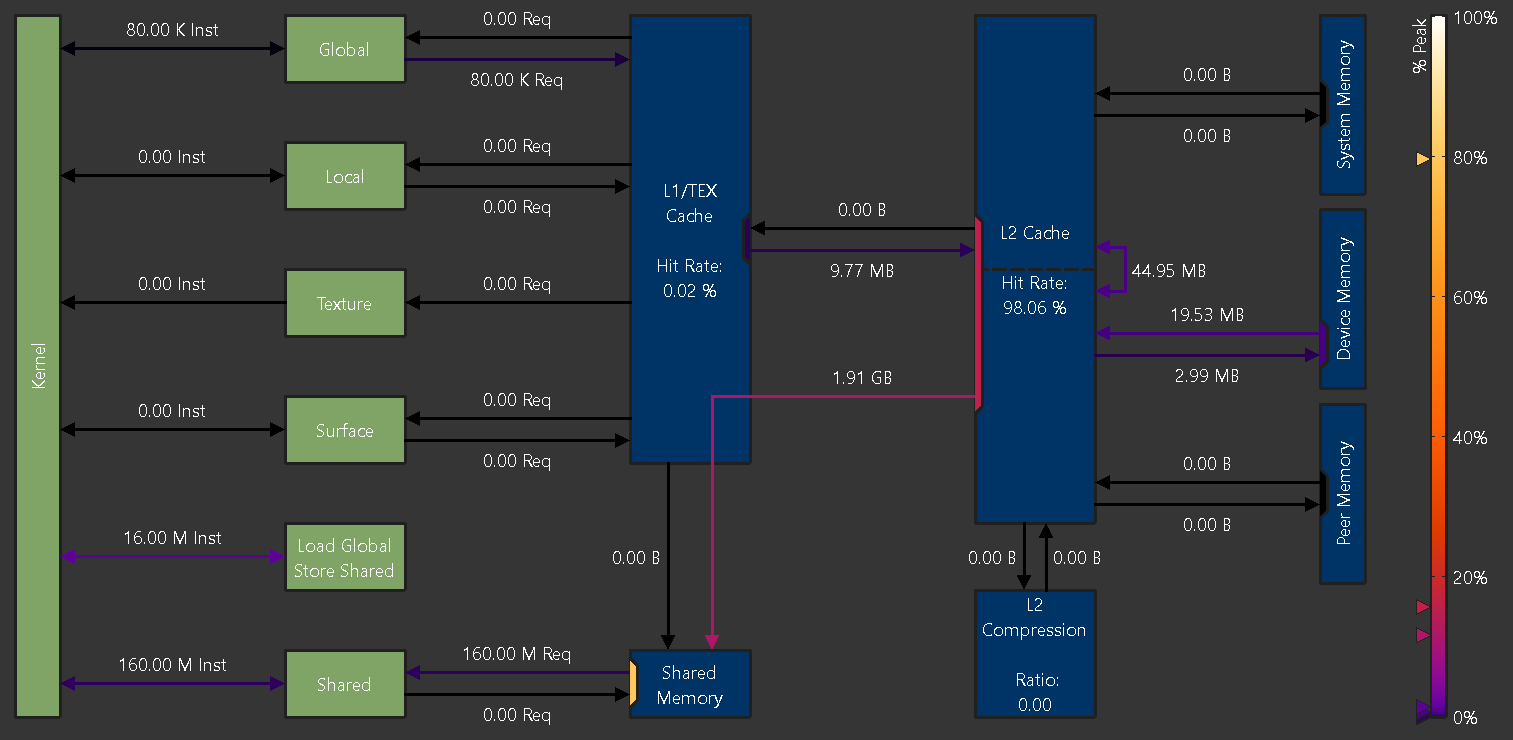Select the Device Memory node
The height and width of the screenshot is (740, 1513).
tap(1343, 298)
